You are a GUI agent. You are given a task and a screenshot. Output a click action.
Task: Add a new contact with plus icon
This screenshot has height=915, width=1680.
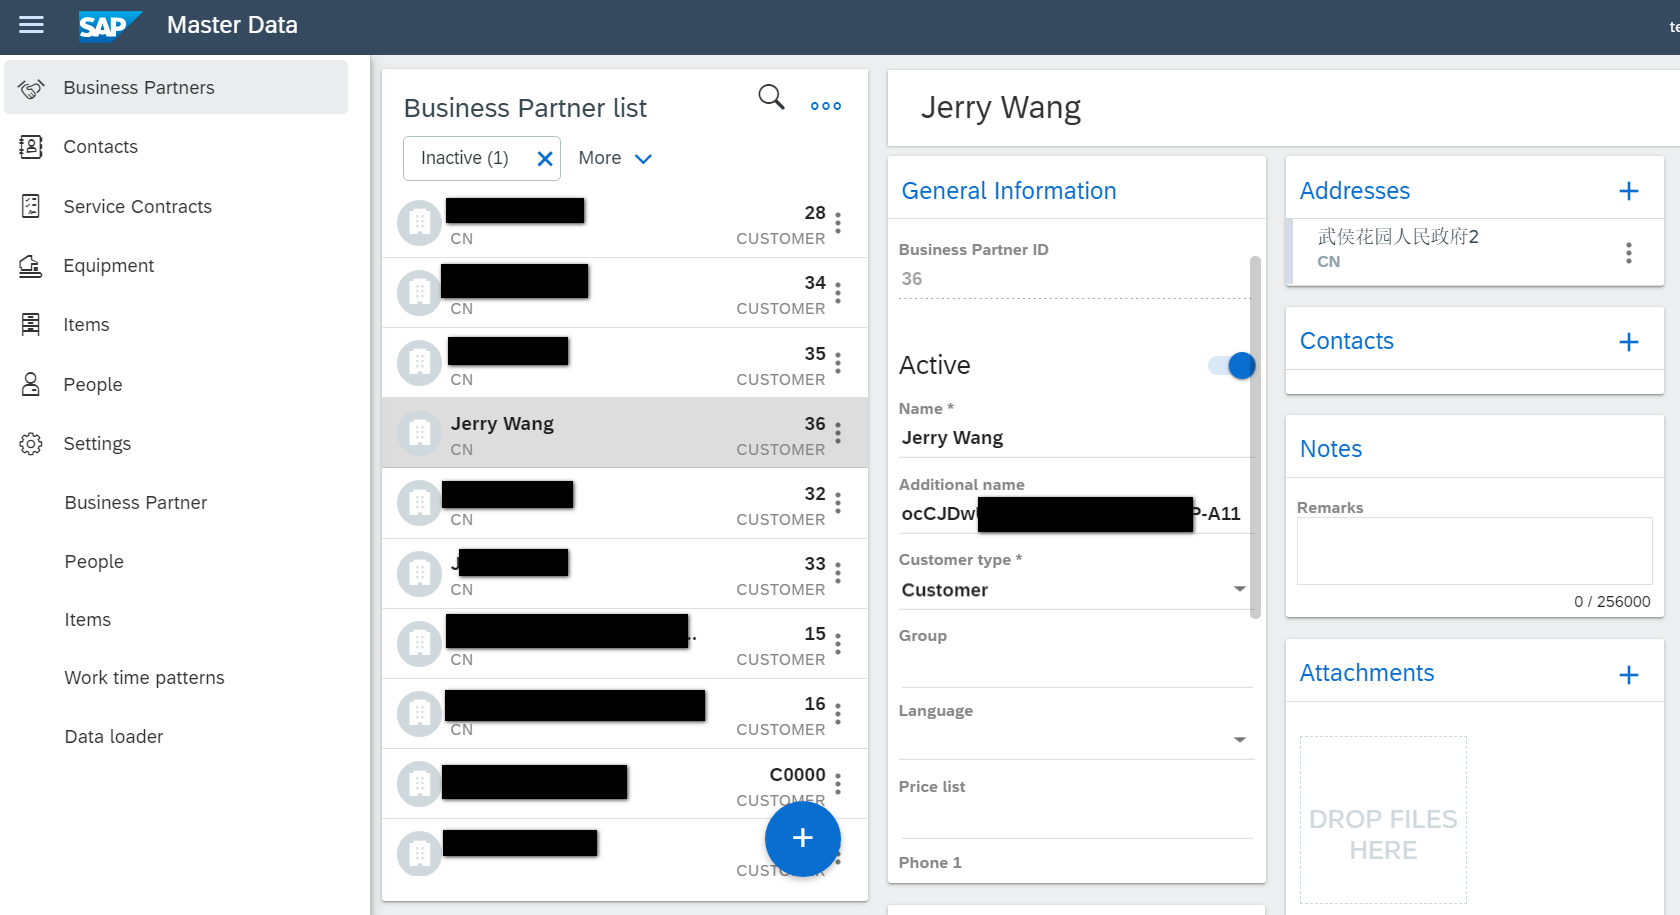click(x=1628, y=342)
